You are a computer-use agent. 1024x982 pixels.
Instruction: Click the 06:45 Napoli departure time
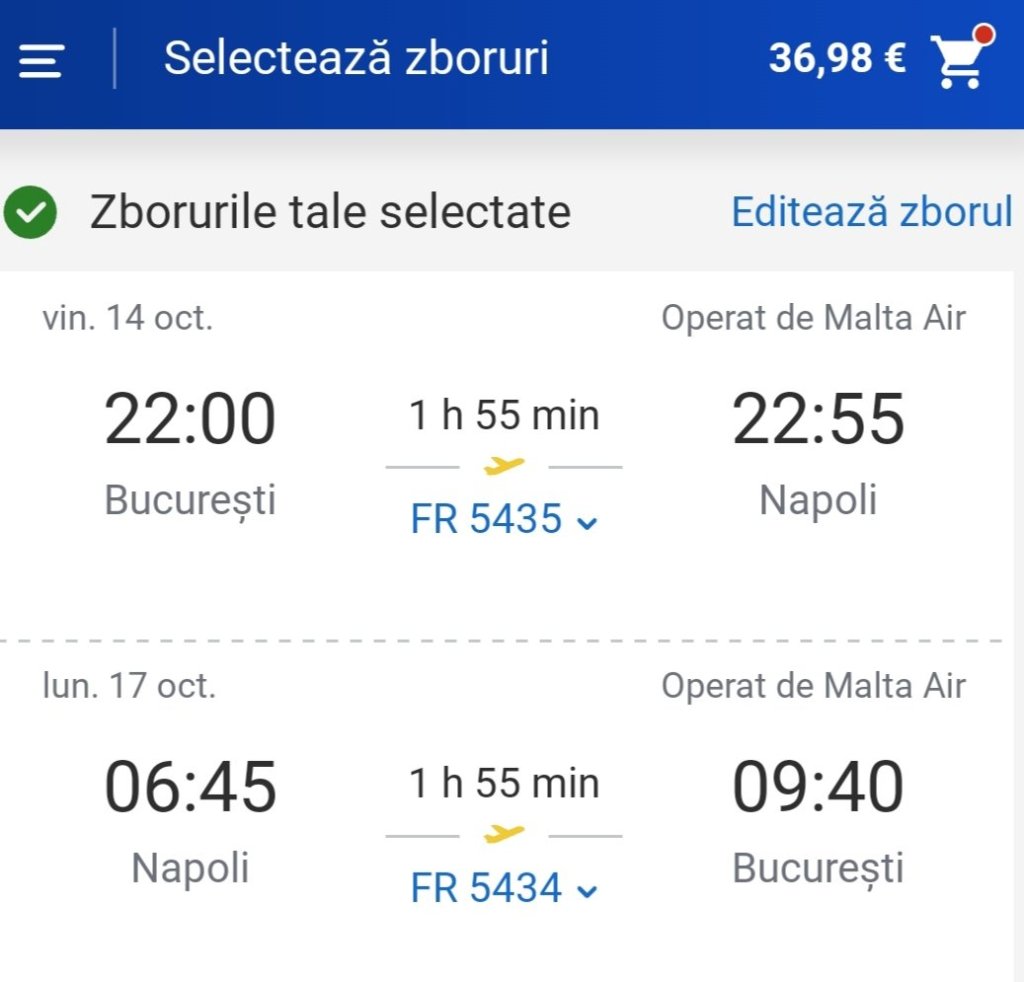click(190, 788)
